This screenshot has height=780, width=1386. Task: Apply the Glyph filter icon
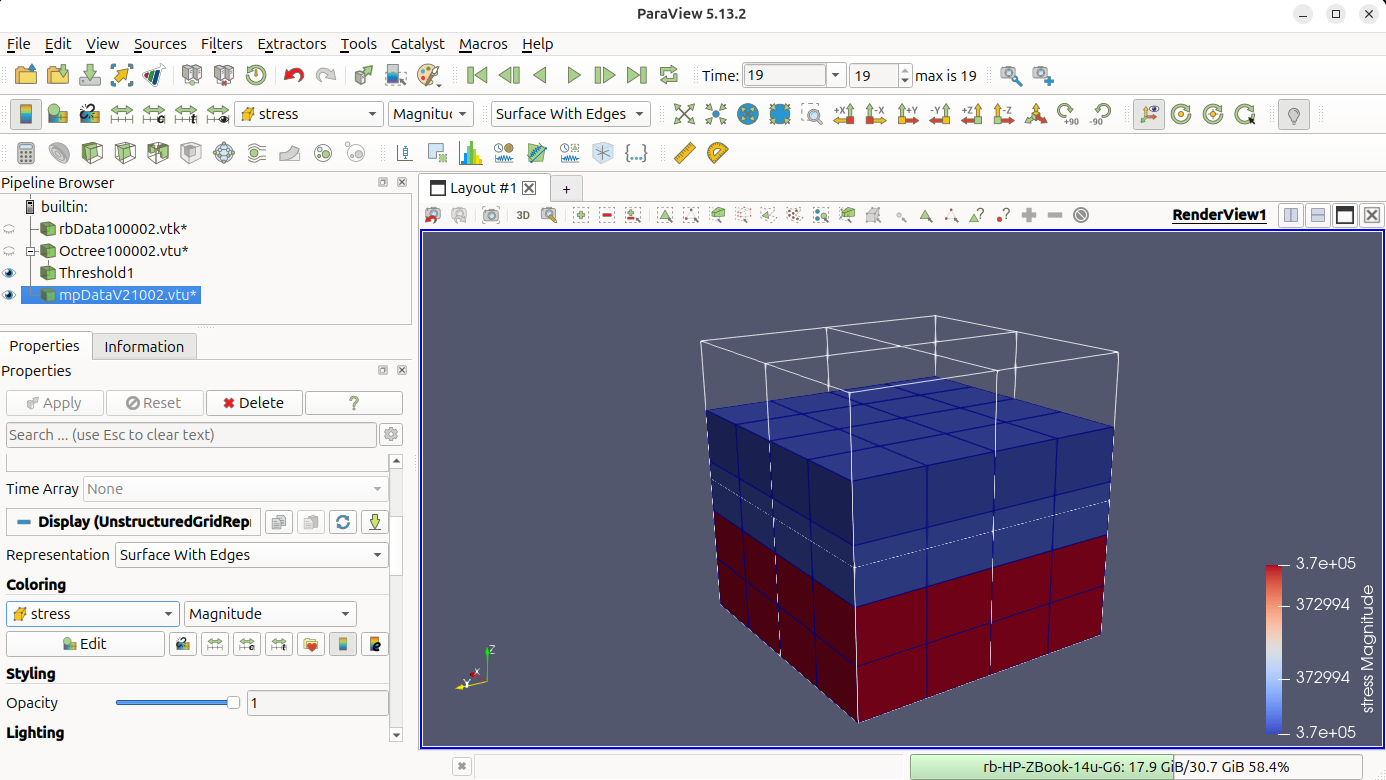224,153
